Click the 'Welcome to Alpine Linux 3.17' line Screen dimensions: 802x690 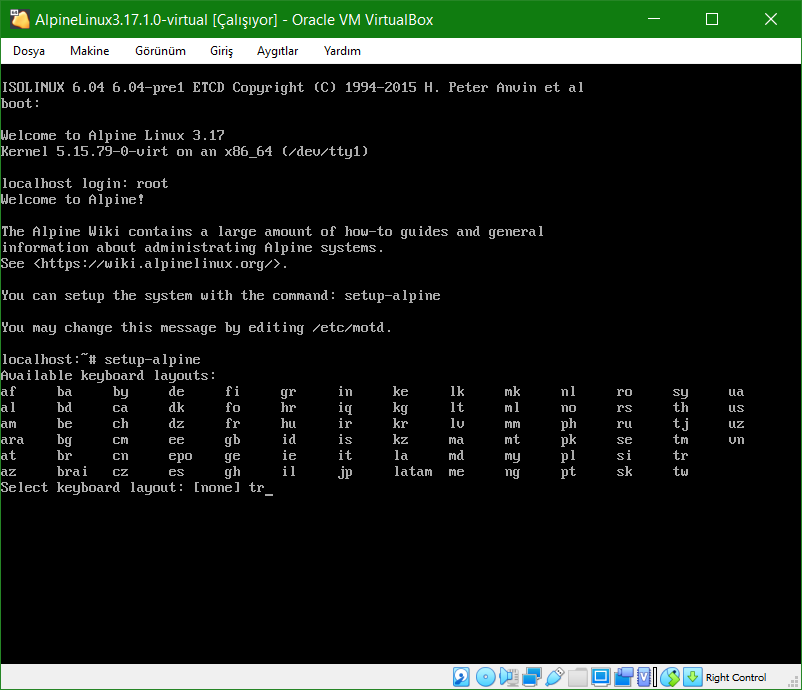click(x=113, y=136)
